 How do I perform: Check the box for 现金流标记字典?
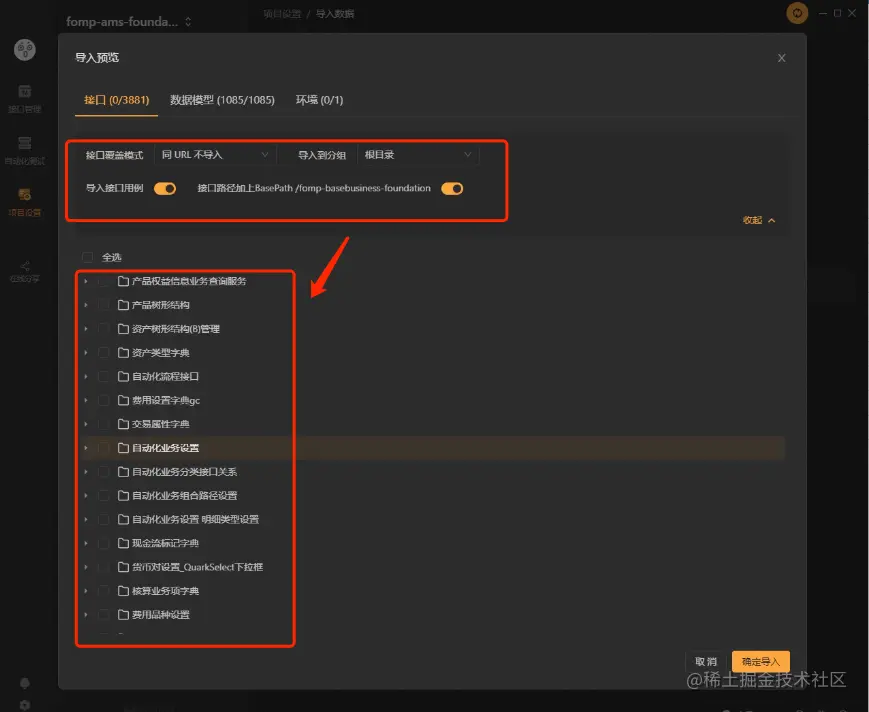(104, 543)
